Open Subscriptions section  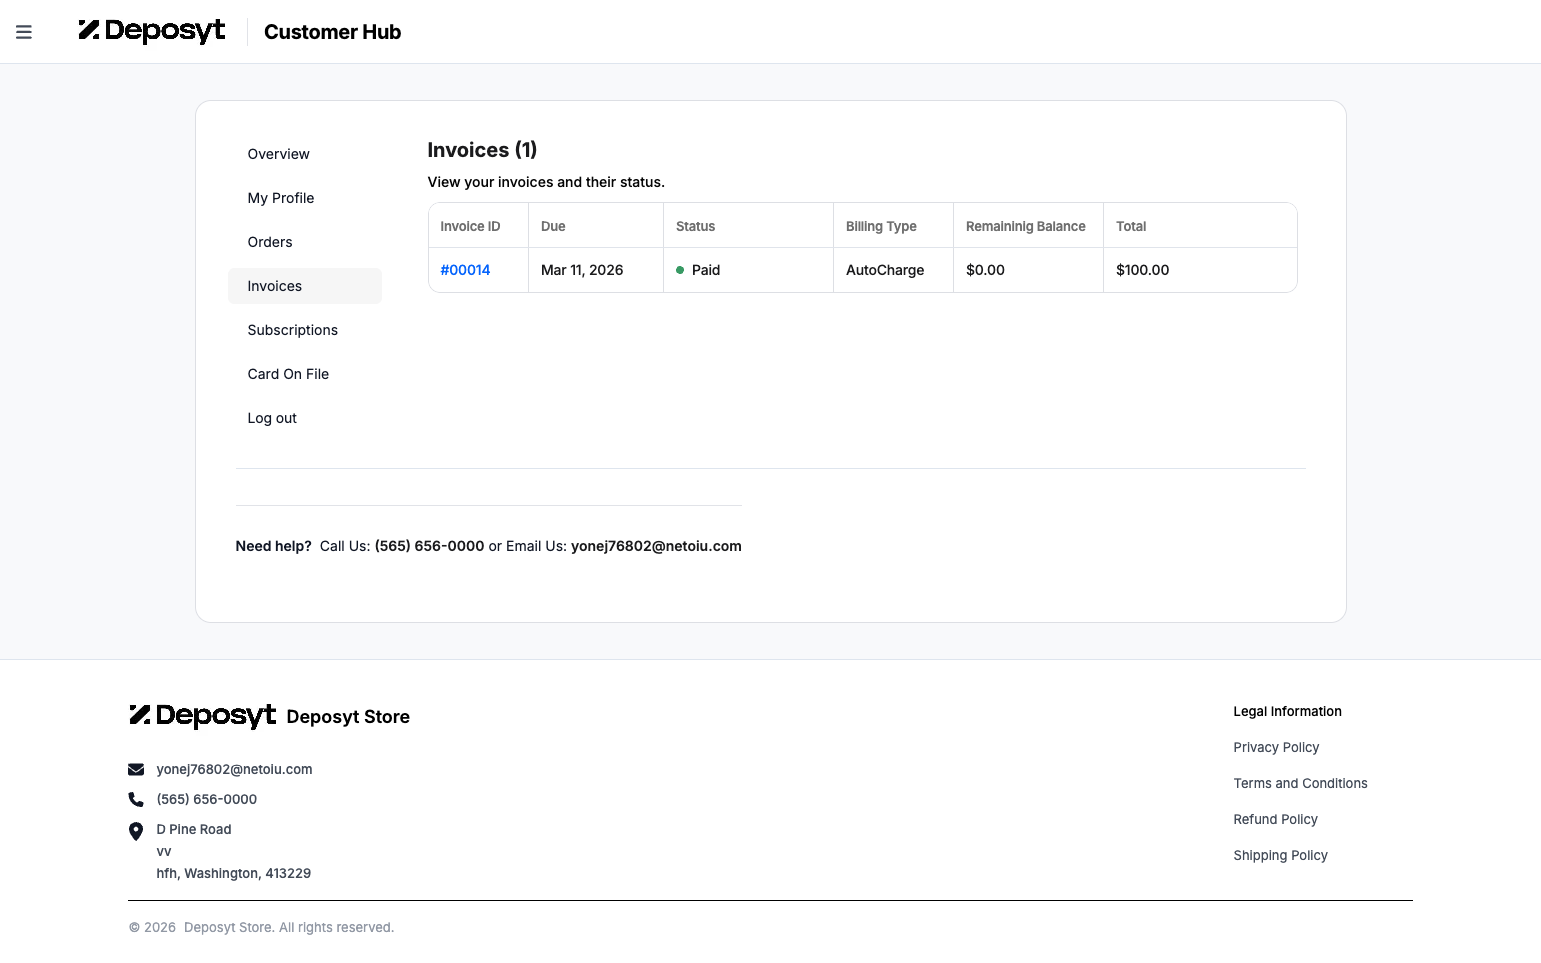tap(305, 330)
